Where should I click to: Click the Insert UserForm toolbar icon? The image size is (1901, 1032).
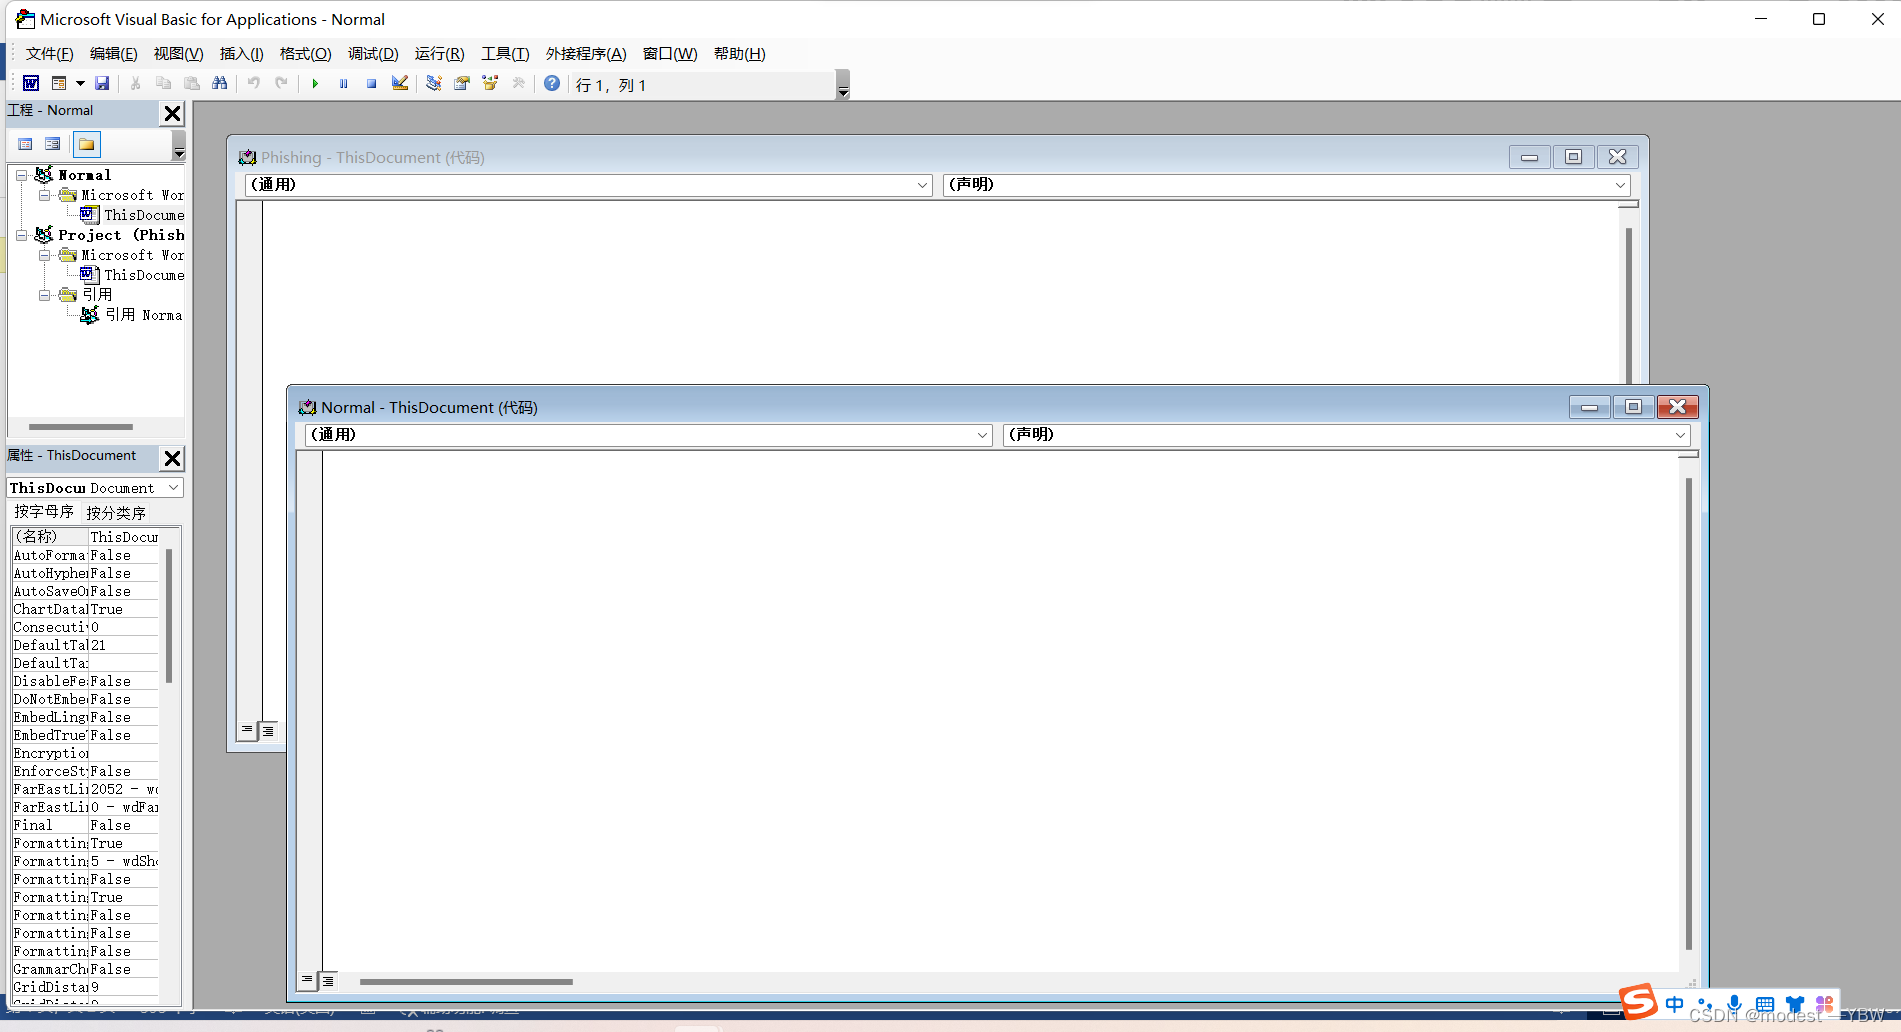click(x=59, y=84)
